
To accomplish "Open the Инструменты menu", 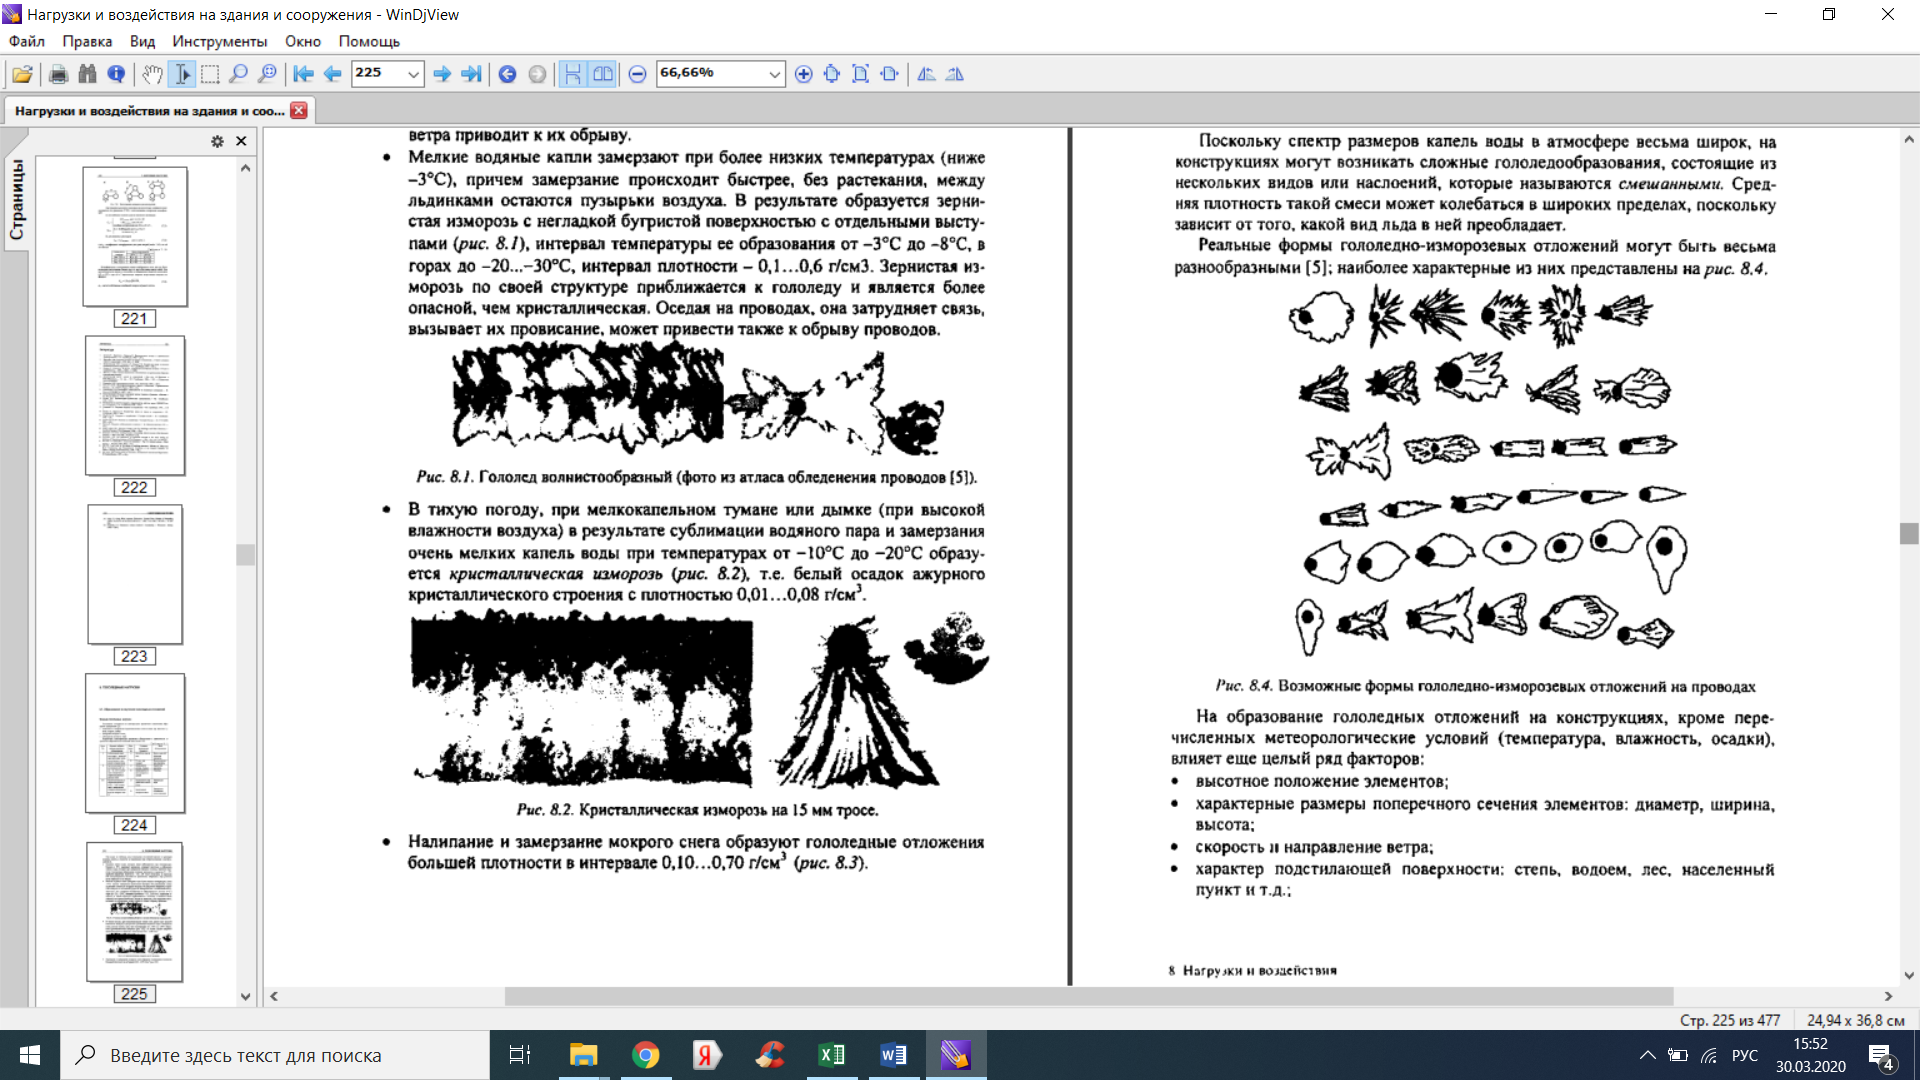I will click(x=219, y=41).
